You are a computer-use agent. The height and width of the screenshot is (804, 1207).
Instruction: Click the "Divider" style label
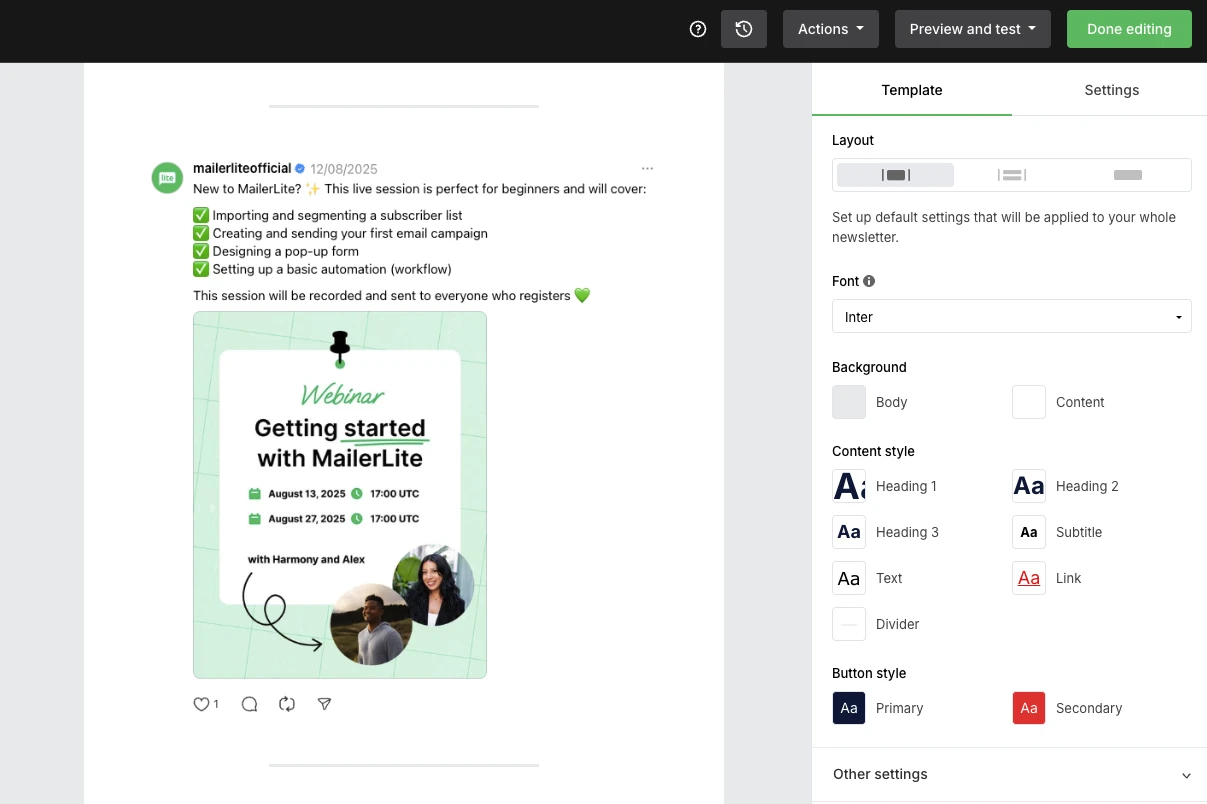pyautogui.click(x=897, y=624)
